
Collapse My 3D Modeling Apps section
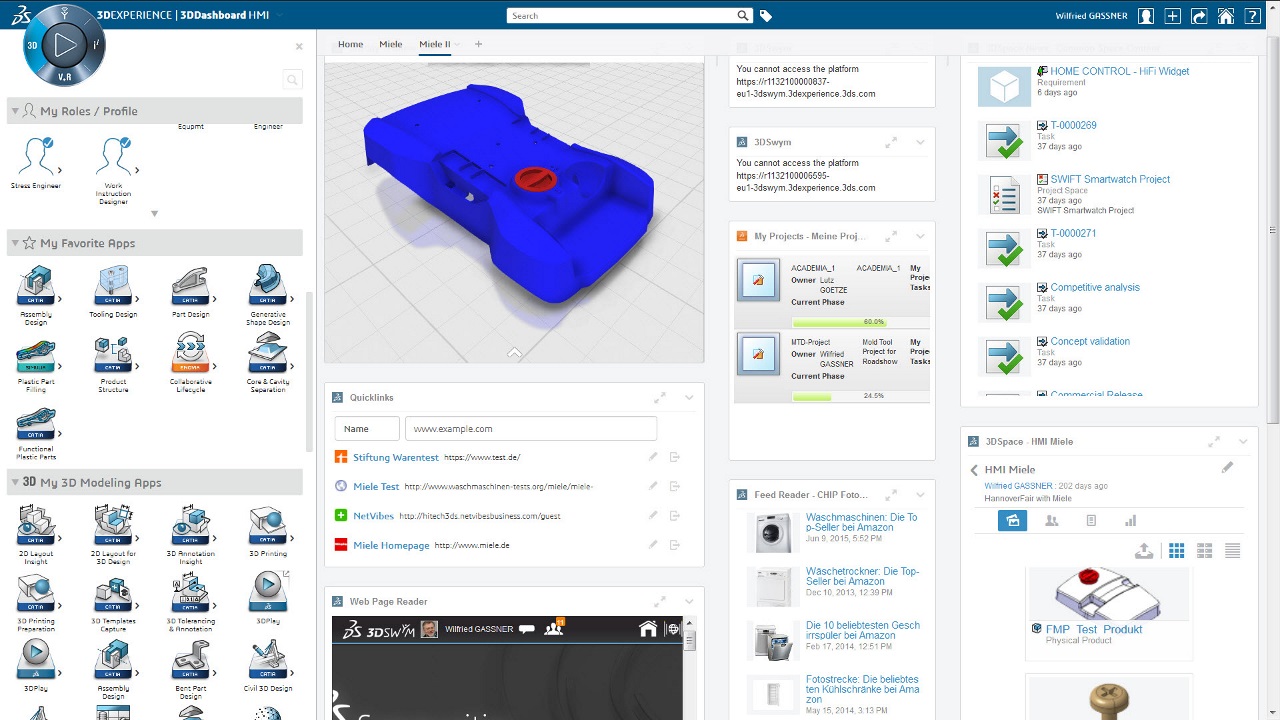pyautogui.click(x=15, y=482)
